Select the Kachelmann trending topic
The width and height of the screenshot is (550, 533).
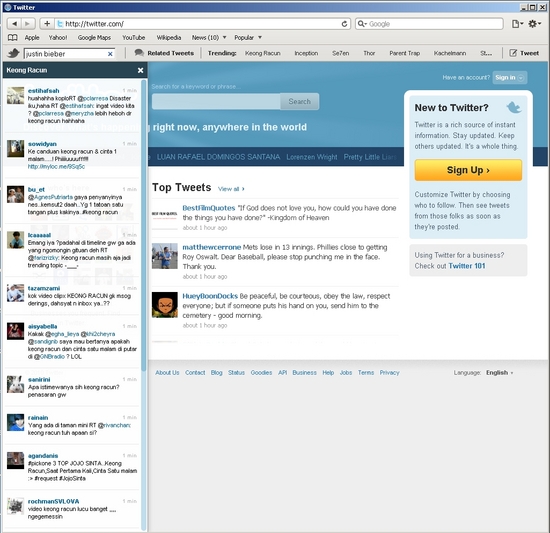pos(450,53)
